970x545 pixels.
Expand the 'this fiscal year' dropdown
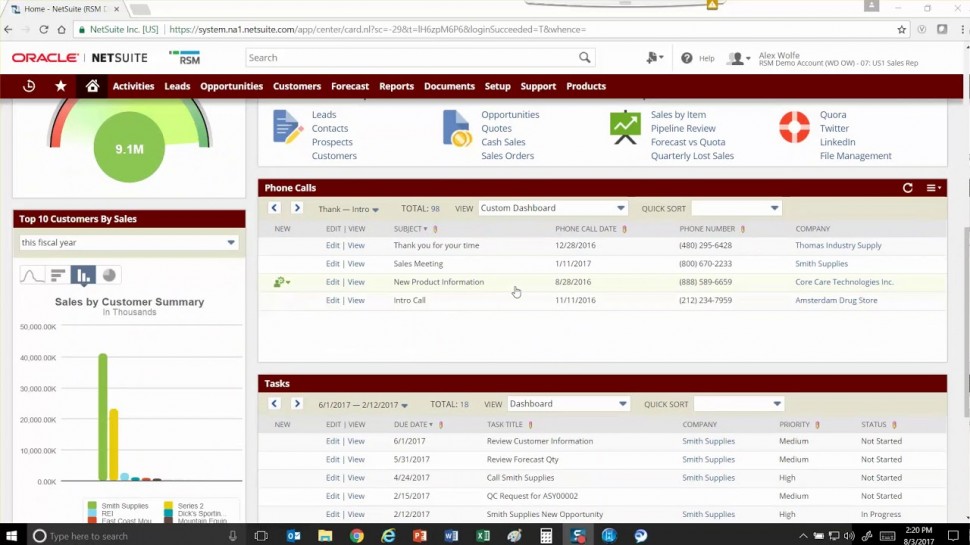(x=231, y=243)
